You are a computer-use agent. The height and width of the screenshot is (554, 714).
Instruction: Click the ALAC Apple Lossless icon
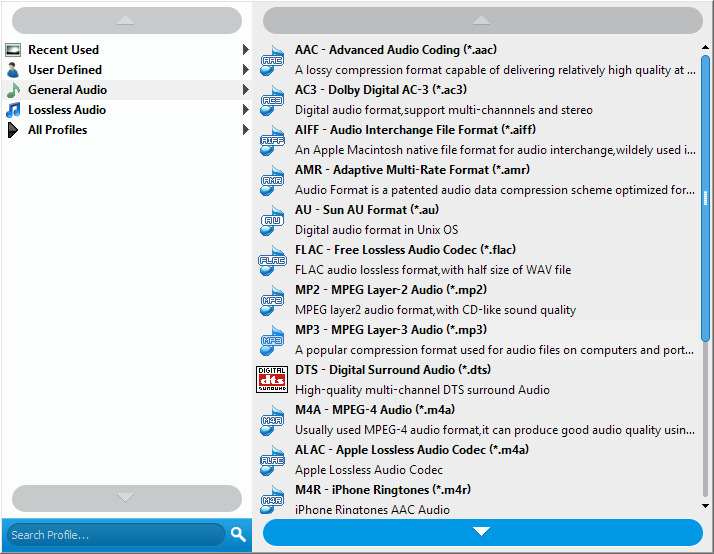coord(272,461)
